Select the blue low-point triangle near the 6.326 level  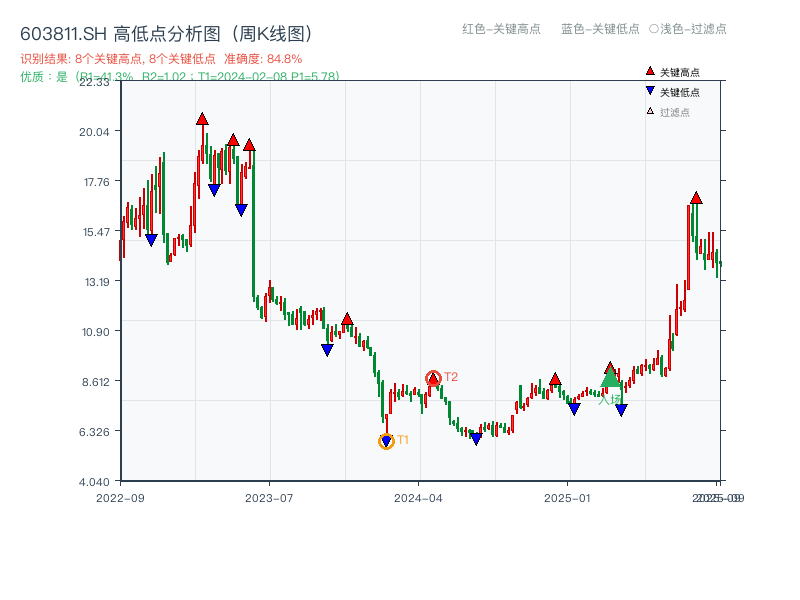[x=477, y=436]
